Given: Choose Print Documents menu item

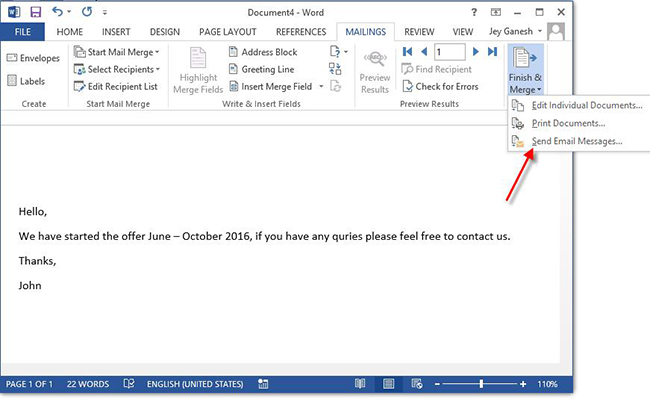Looking at the screenshot, I should click(x=578, y=123).
